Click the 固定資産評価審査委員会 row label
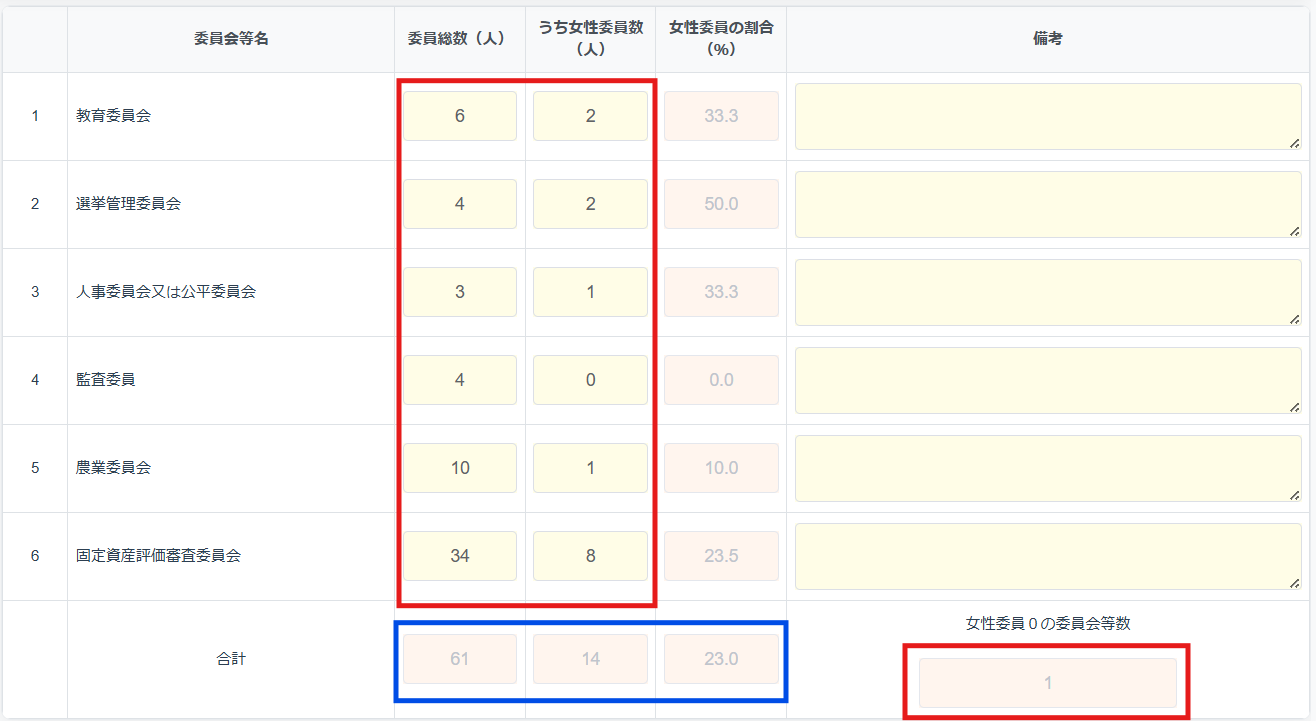This screenshot has height=721, width=1316. [x=159, y=556]
